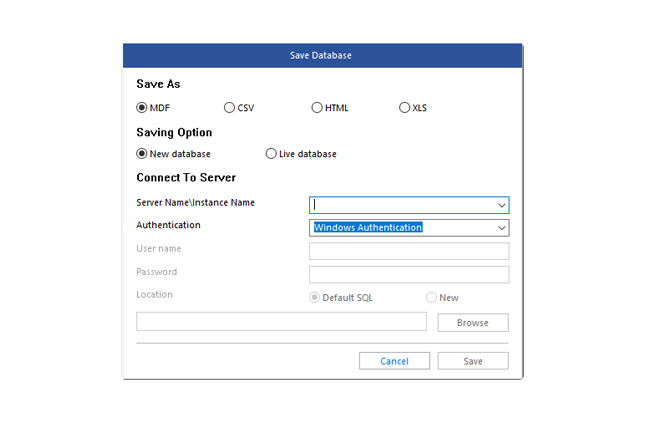Click the Password field
The height and width of the screenshot is (421, 645).
click(409, 274)
